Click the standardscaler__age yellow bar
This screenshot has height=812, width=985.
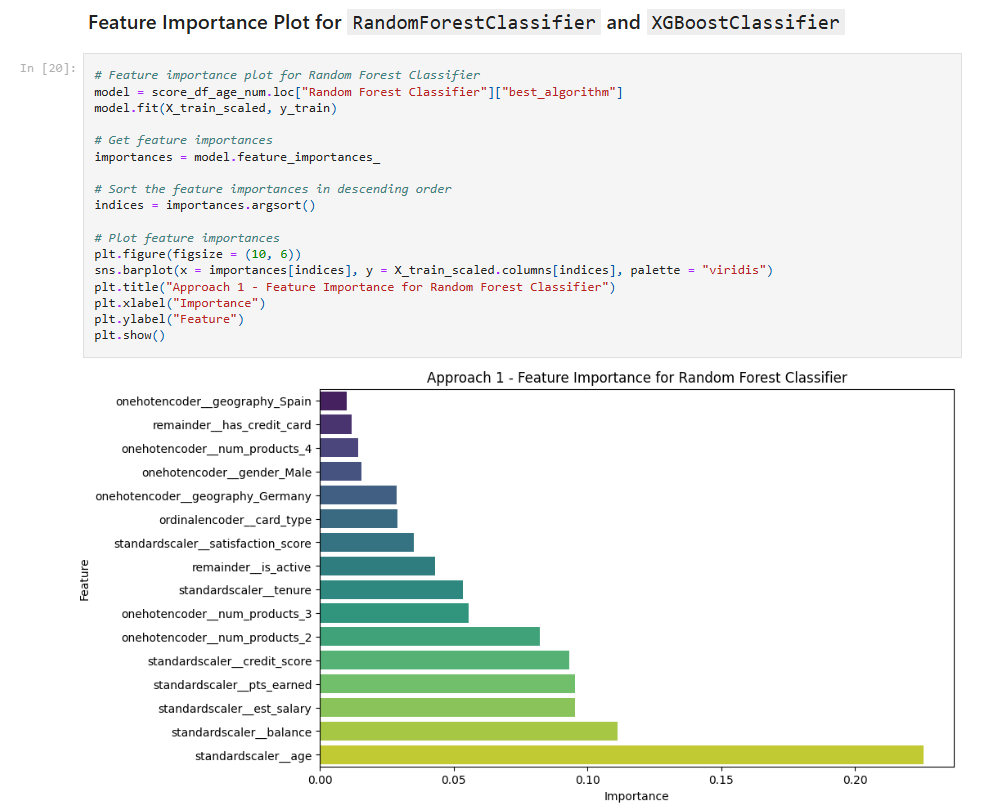pyautogui.click(x=622, y=755)
